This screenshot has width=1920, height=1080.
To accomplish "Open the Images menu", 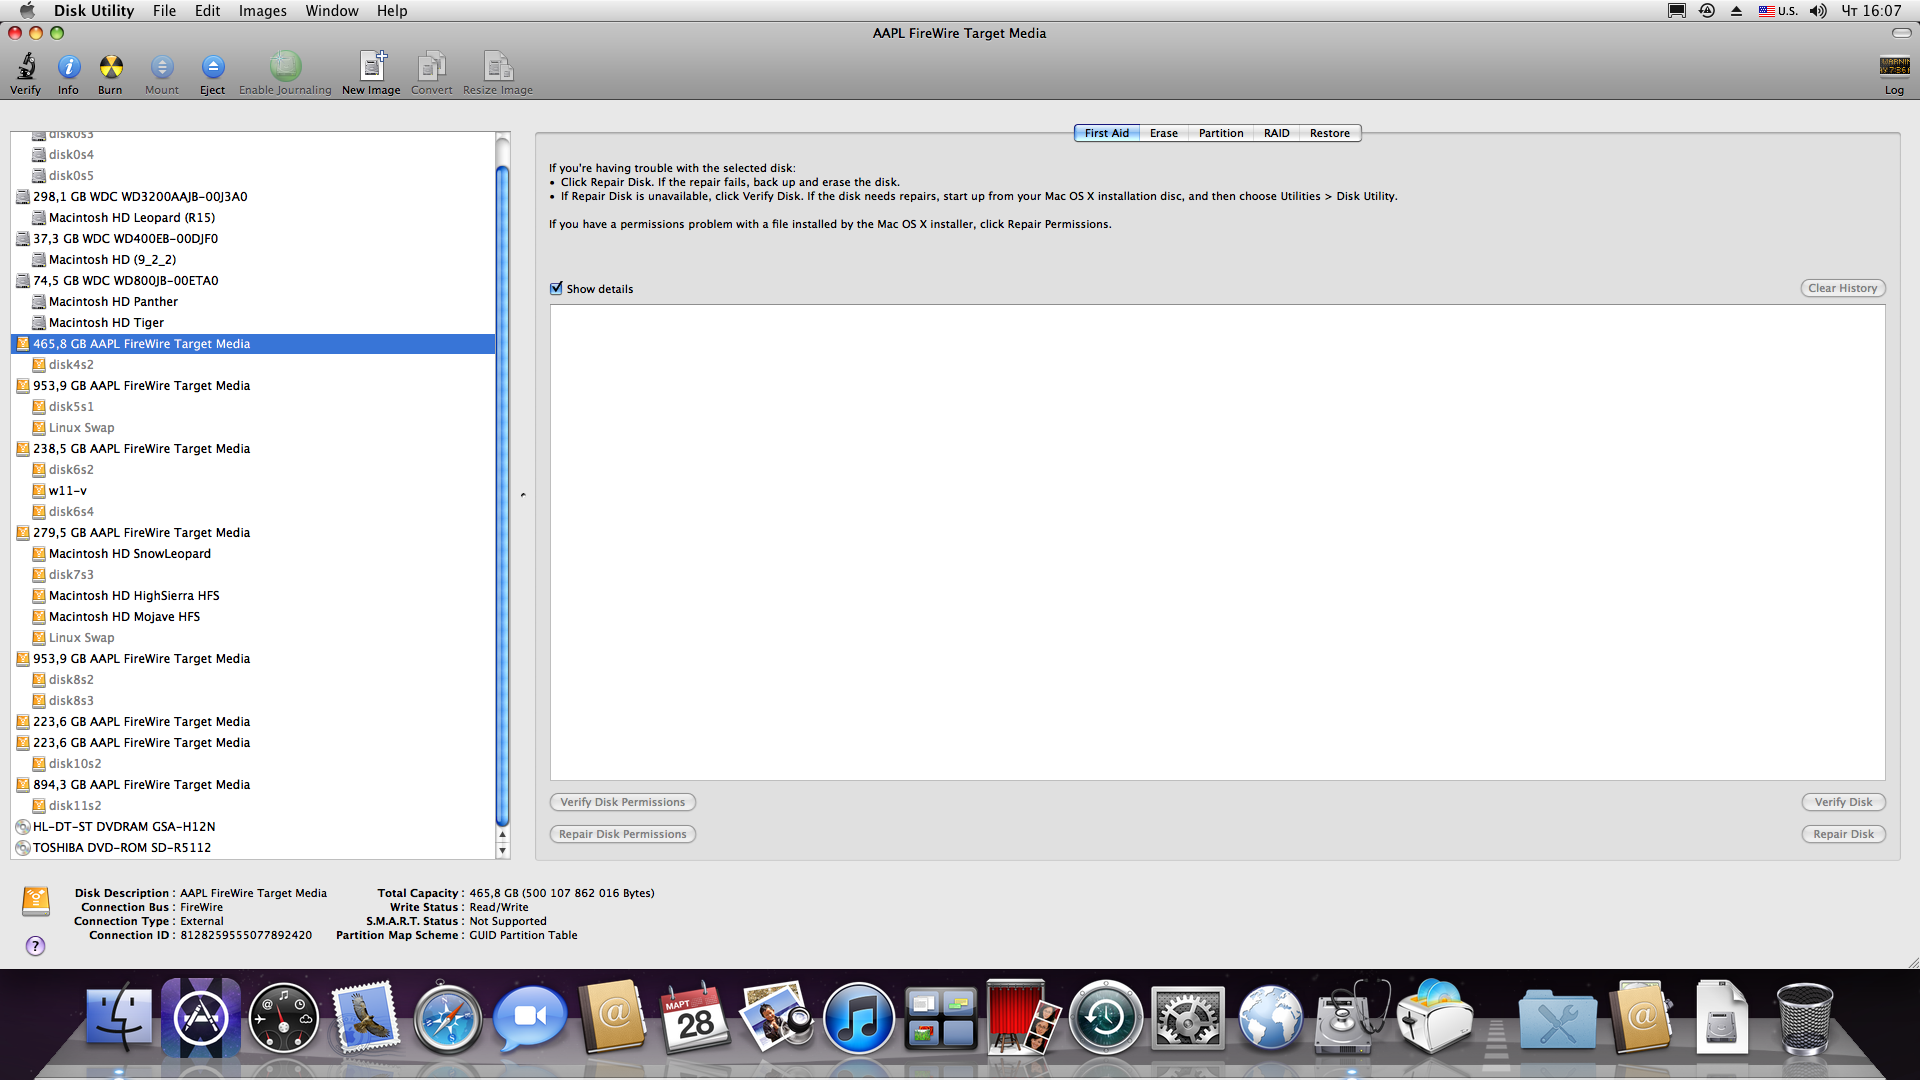I will click(x=262, y=11).
